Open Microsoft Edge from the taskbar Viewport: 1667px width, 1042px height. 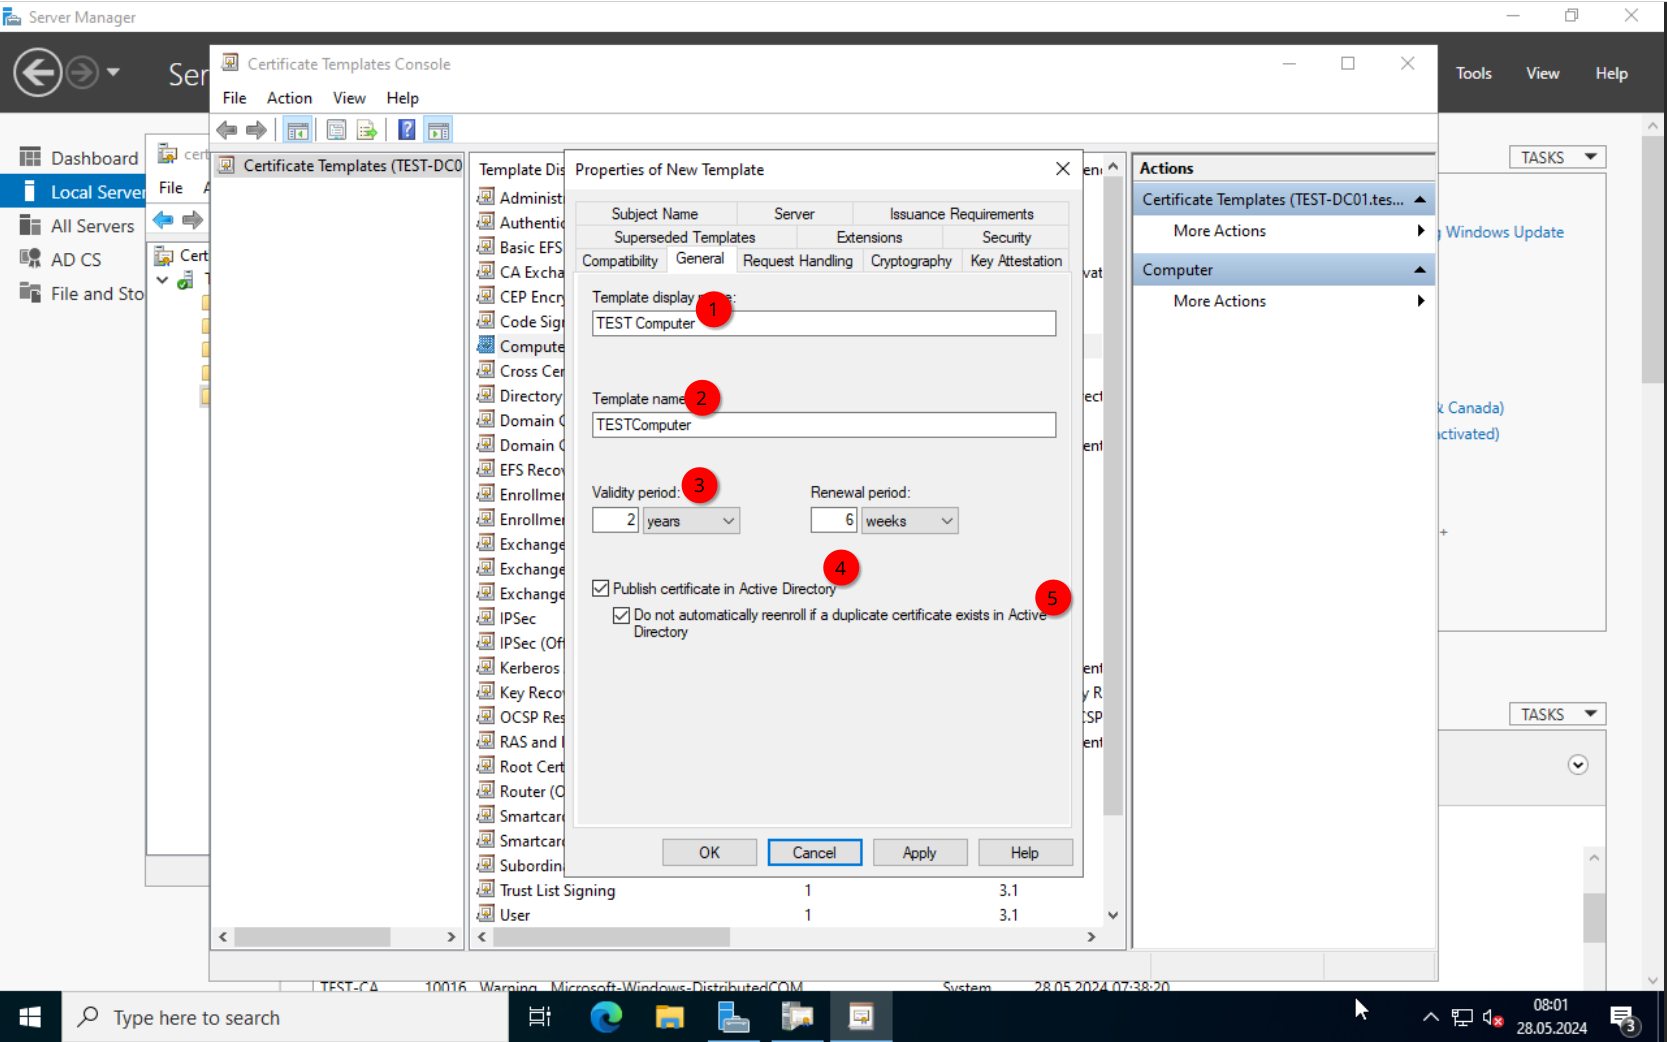[606, 1017]
